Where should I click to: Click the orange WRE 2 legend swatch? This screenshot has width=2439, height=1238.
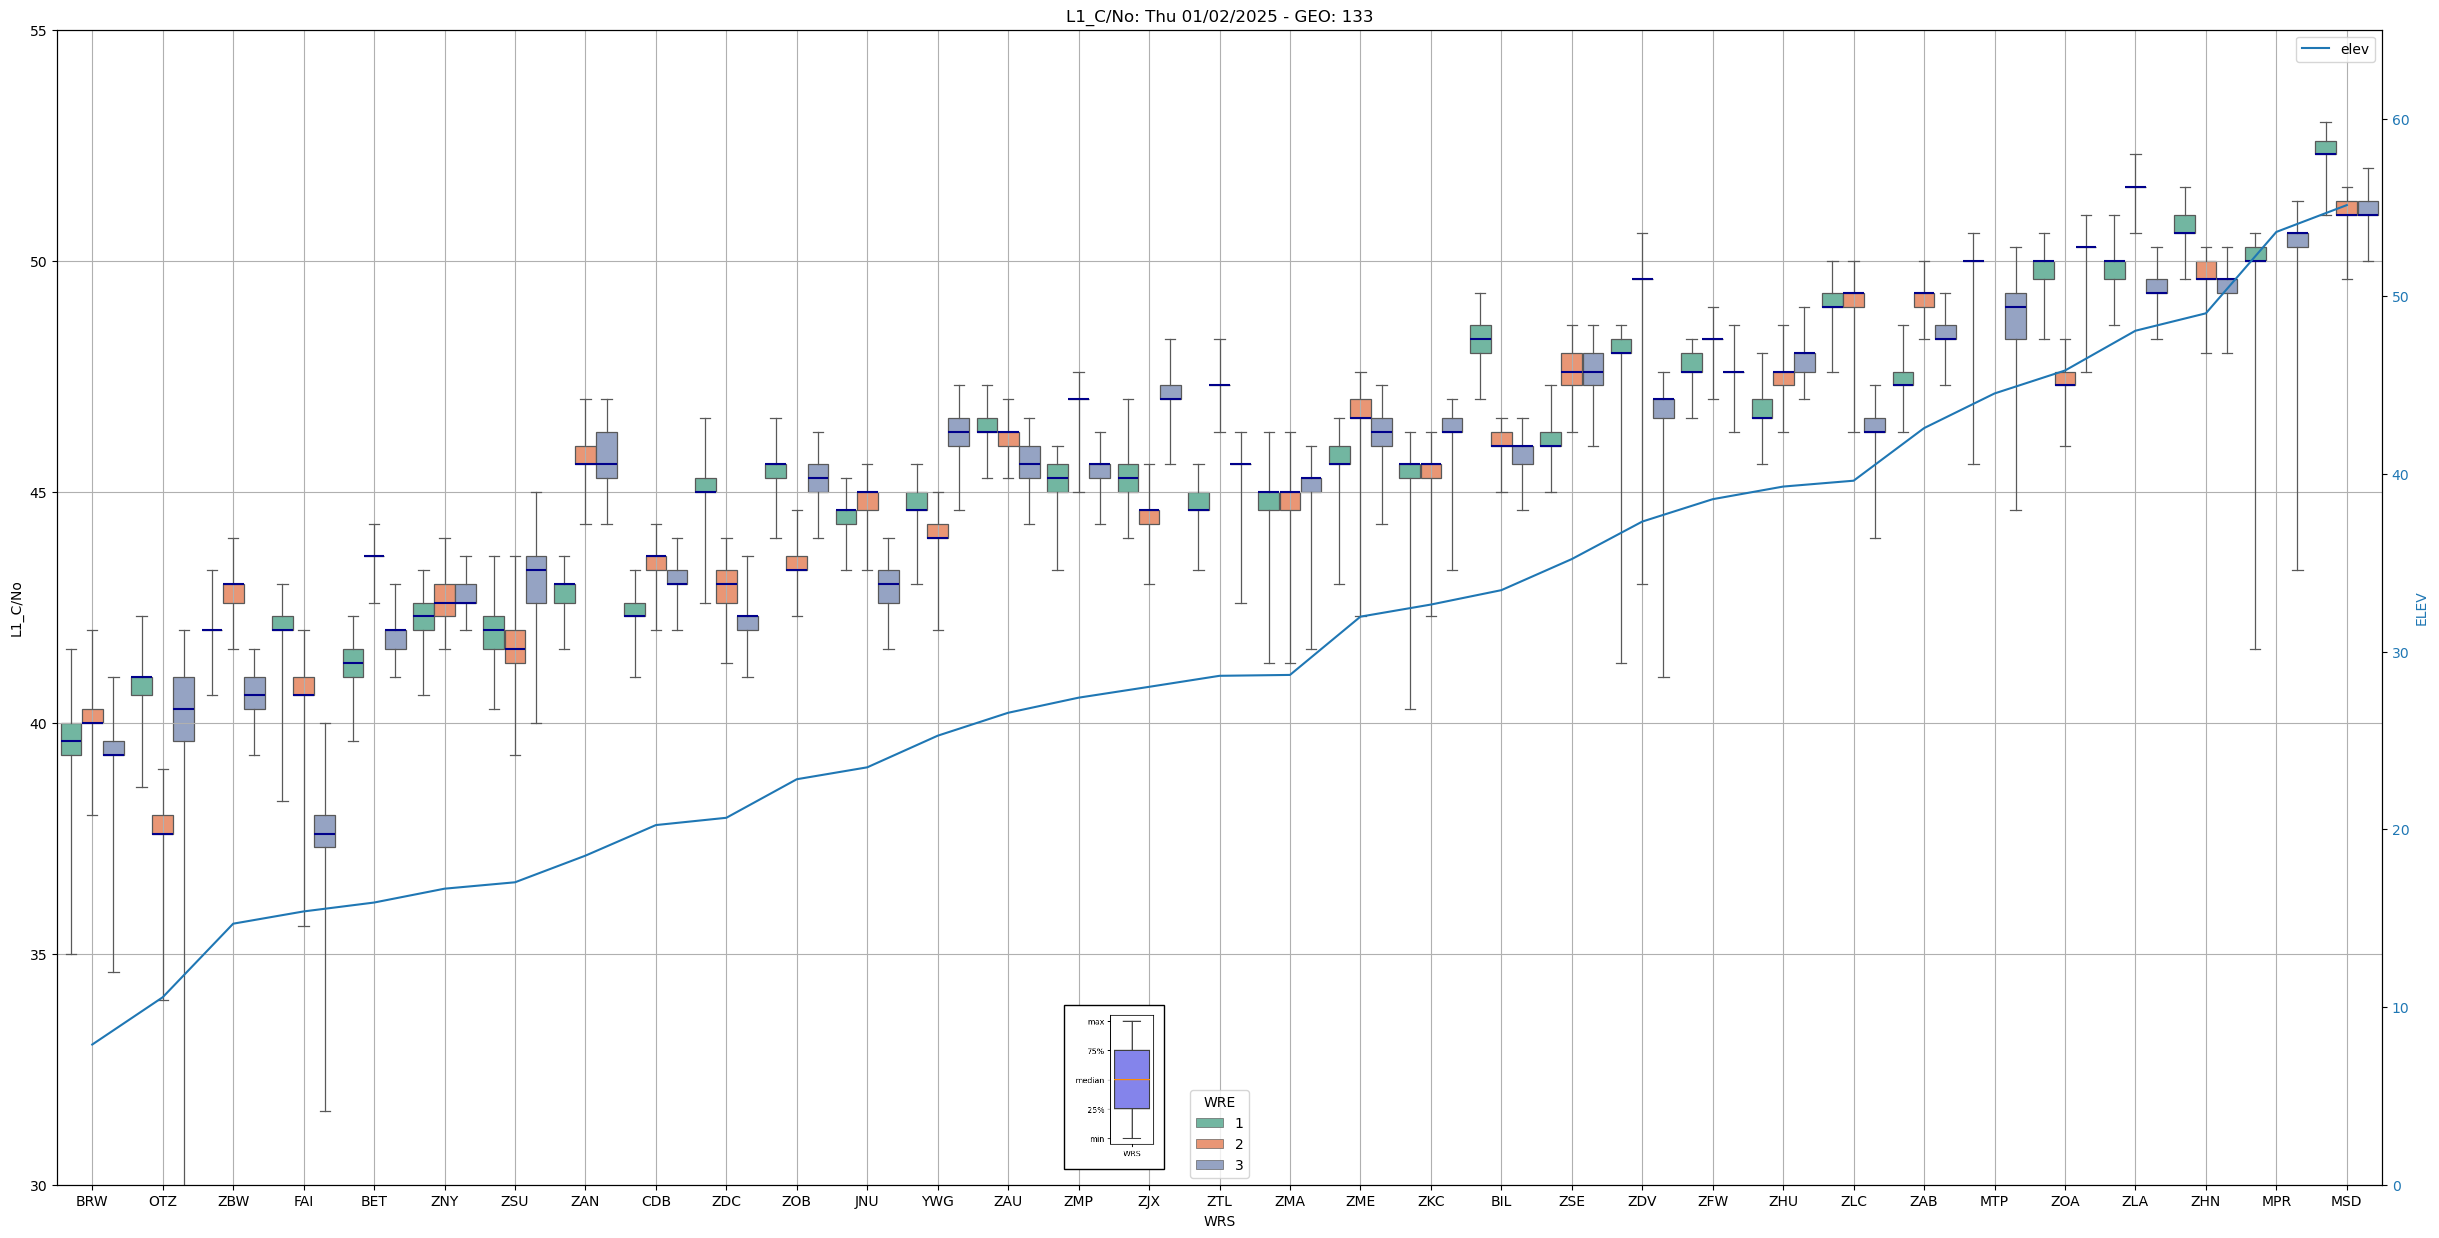(x=1209, y=1144)
